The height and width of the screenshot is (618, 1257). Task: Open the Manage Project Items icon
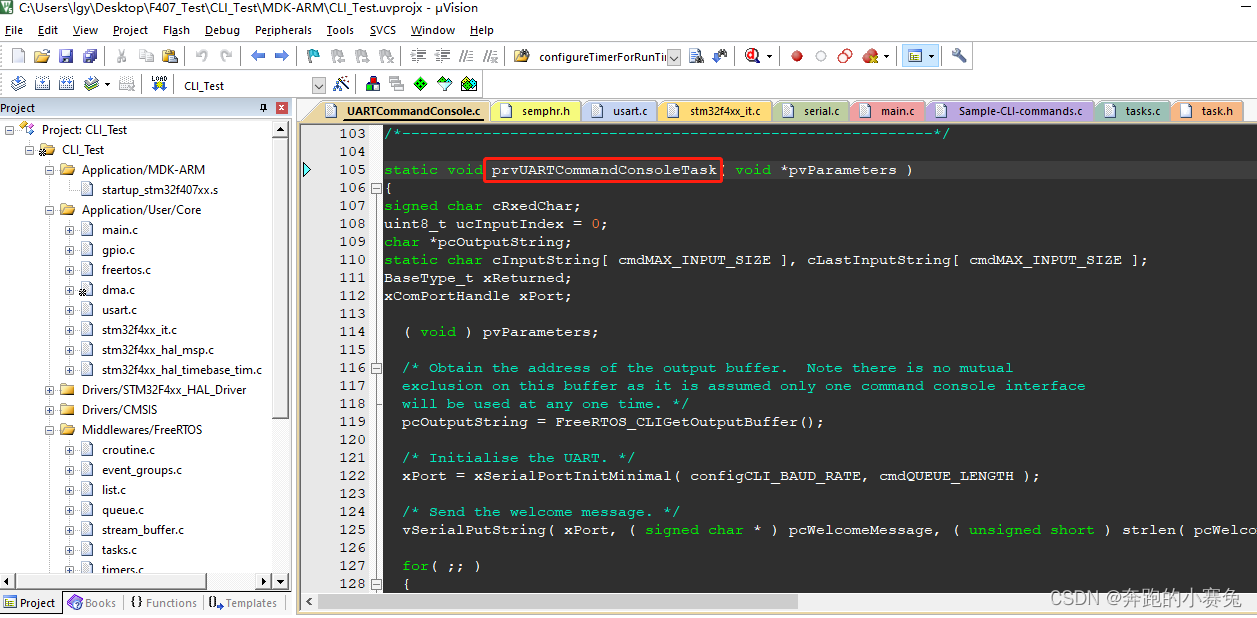pyautogui.click(x=372, y=84)
